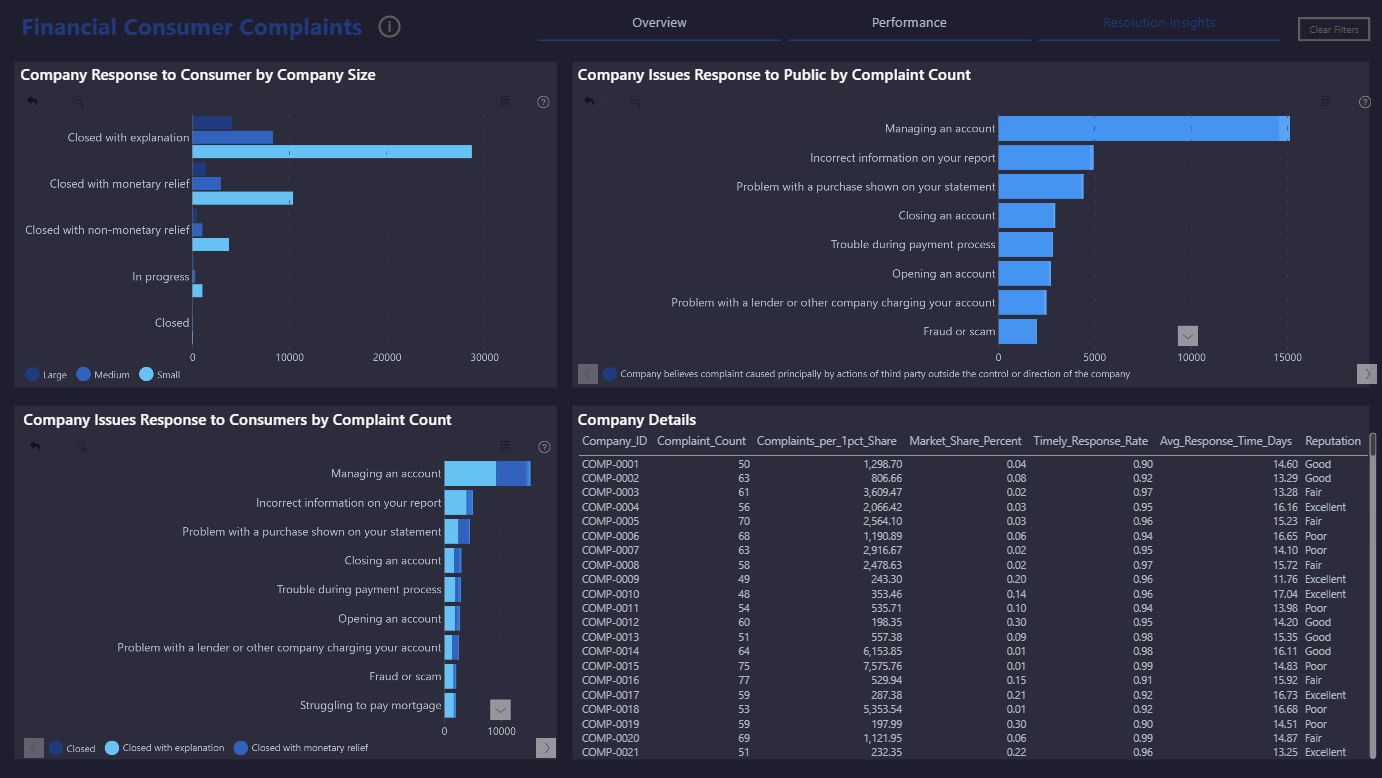The width and height of the screenshot is (1382, 778).
Task: Show next legend items in Response to Consumers chart
Action: 546,748
